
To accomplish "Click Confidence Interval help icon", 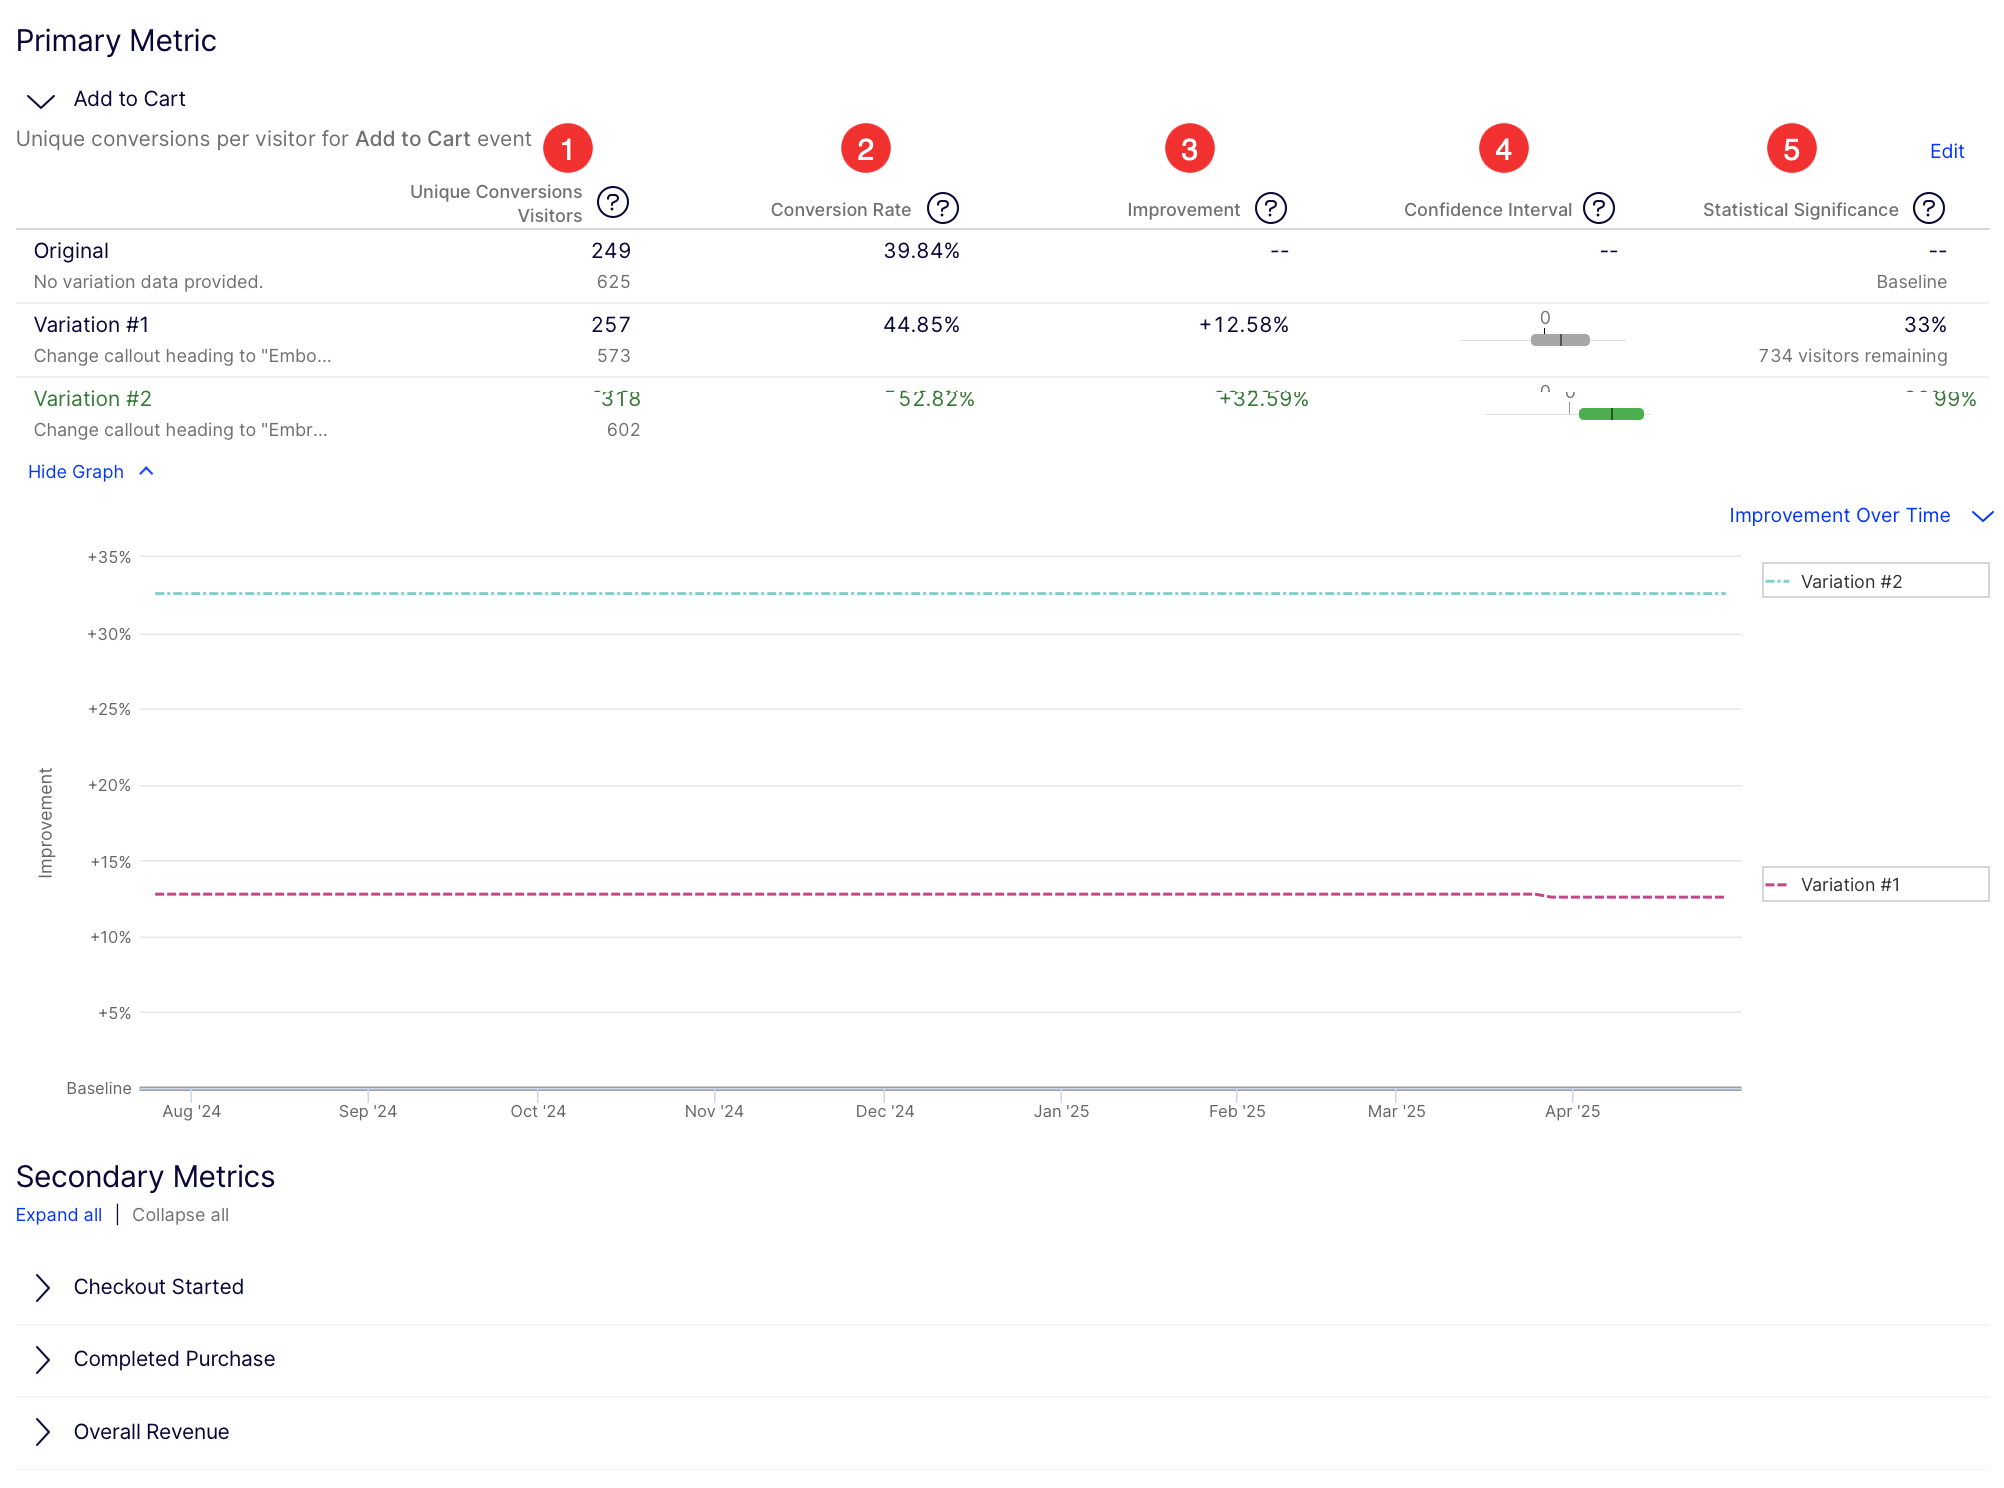I will (1599, 208).
